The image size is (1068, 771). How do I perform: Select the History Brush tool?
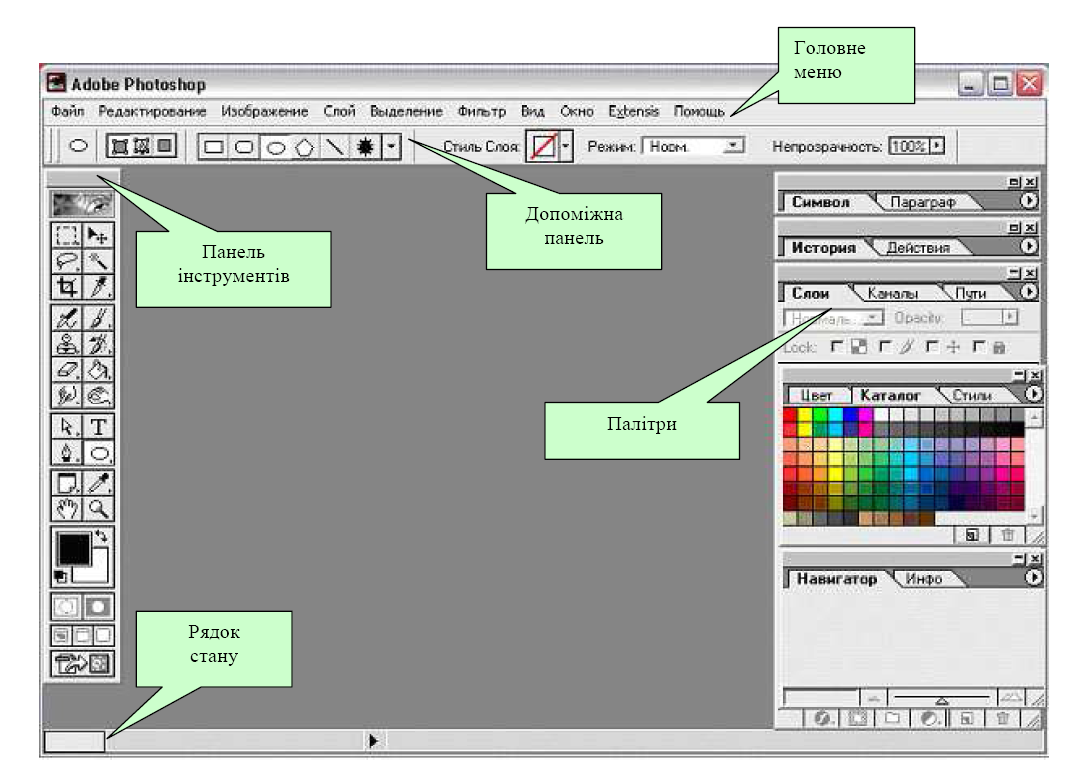tap(98, 344)
